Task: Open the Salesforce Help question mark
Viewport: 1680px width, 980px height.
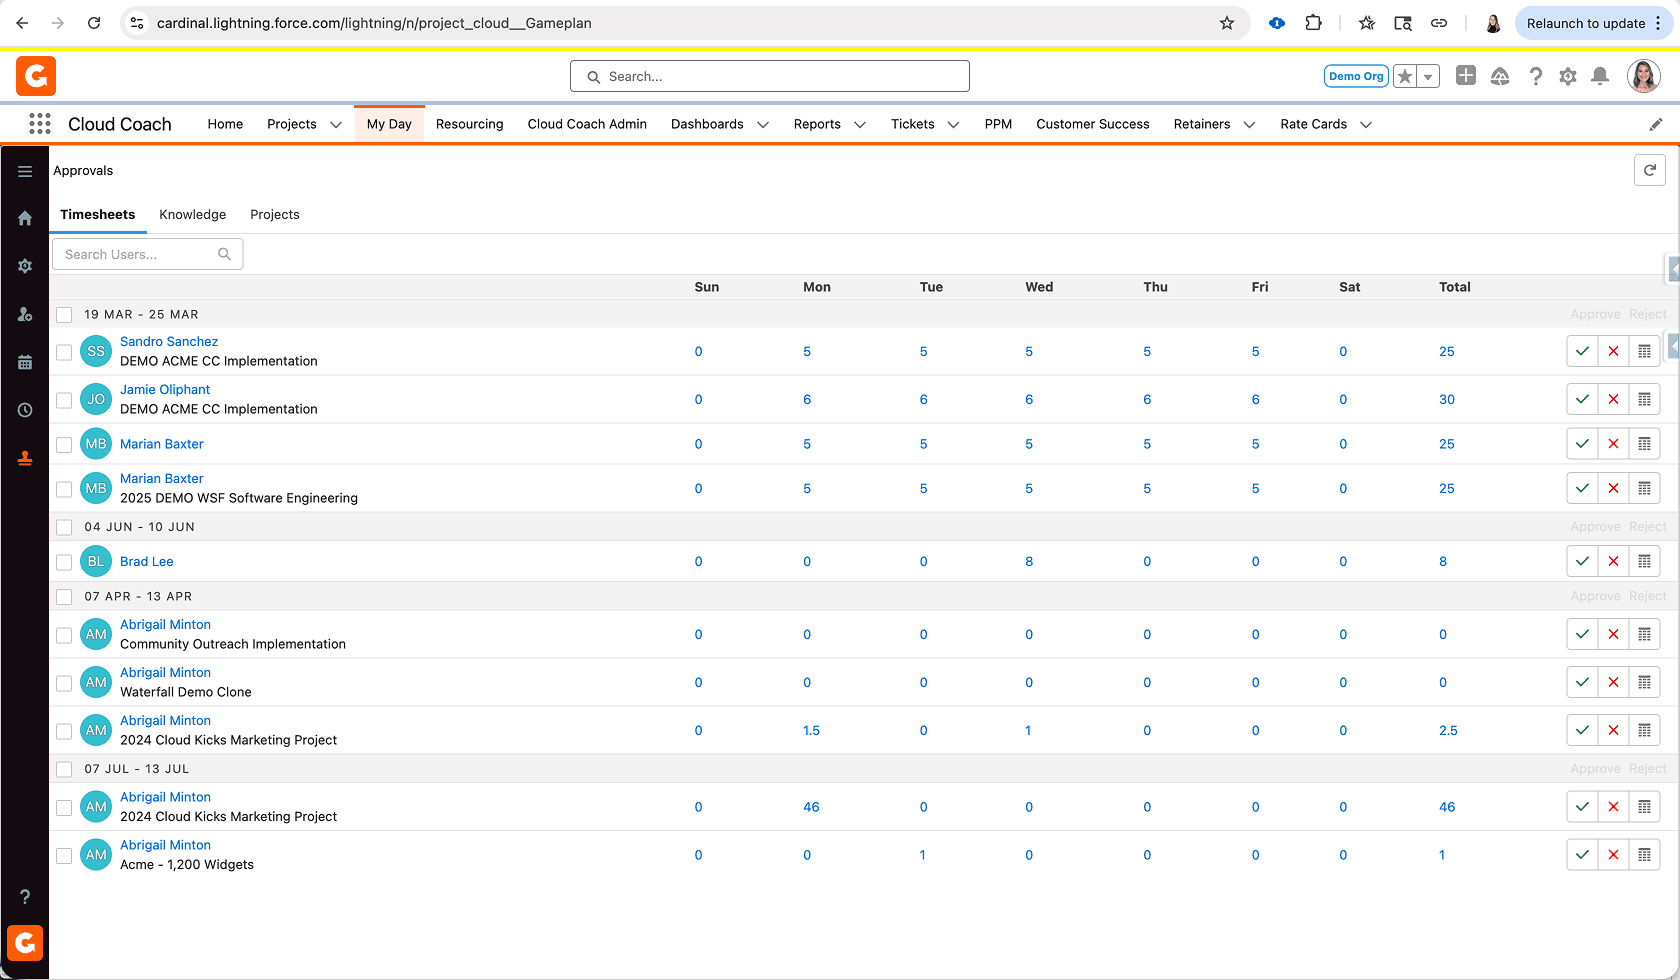Action: click(1536, 76)
